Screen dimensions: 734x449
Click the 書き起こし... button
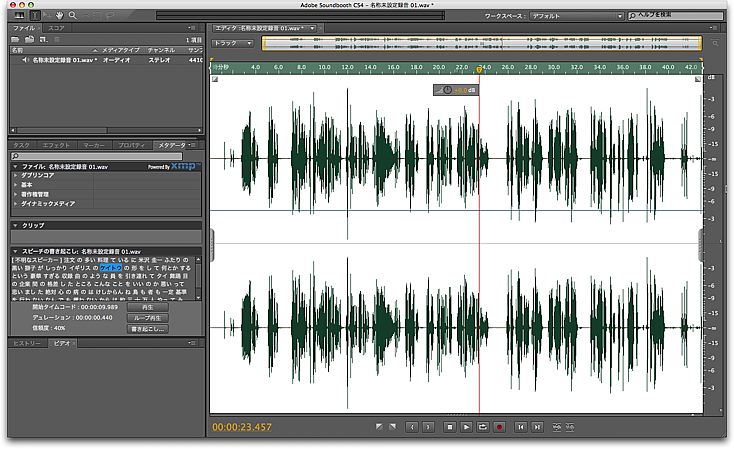point(146,328)
